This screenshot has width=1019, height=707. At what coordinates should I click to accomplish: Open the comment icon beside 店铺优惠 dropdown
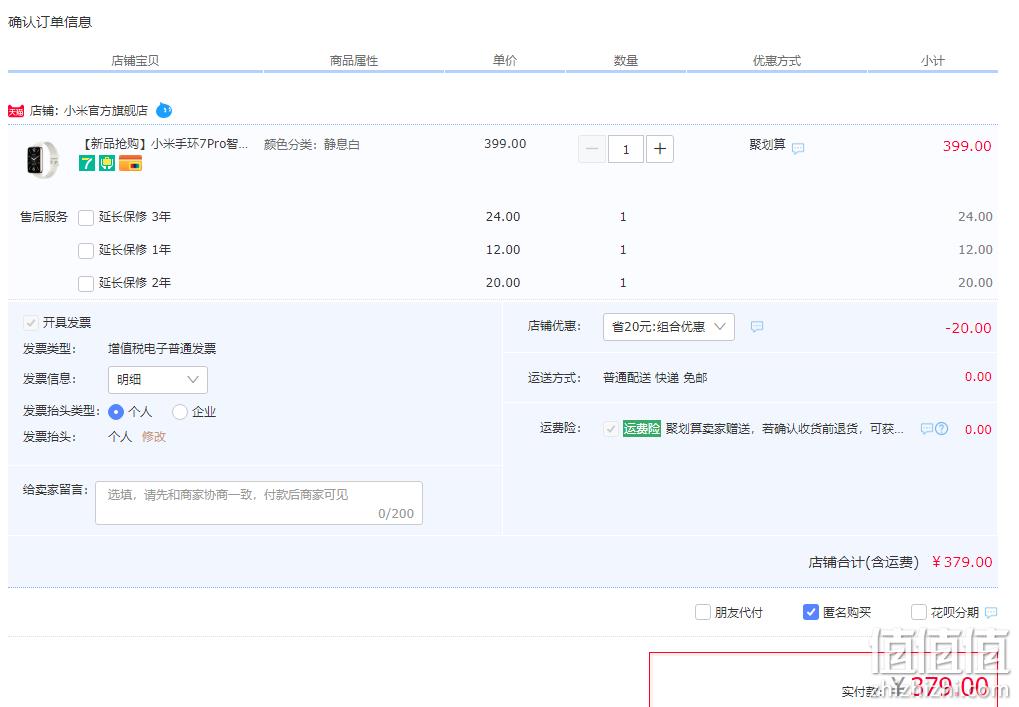point(756,326)
